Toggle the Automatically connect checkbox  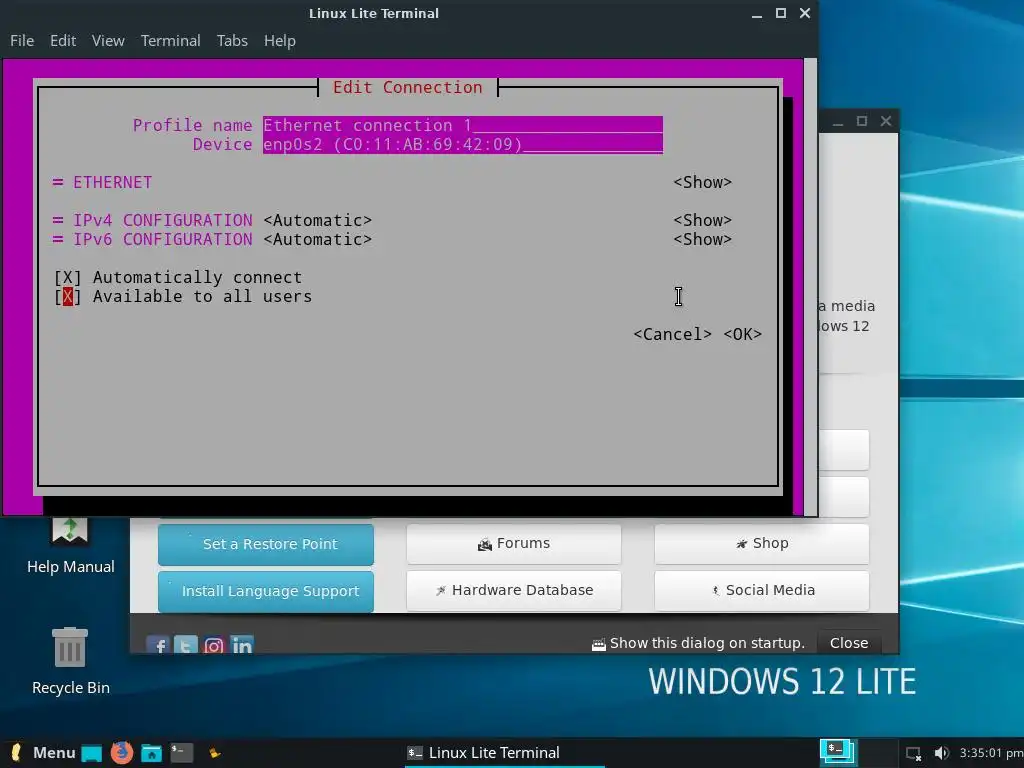(x=67, y=278)
